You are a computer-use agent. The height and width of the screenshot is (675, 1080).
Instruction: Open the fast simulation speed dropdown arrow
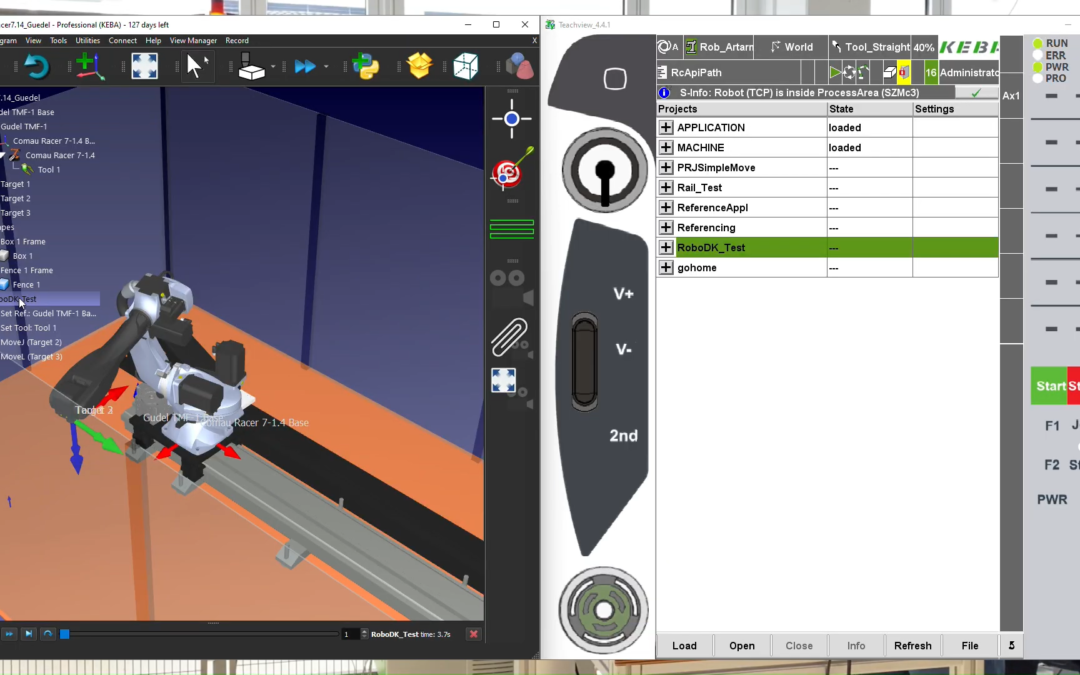pos(326,67)
